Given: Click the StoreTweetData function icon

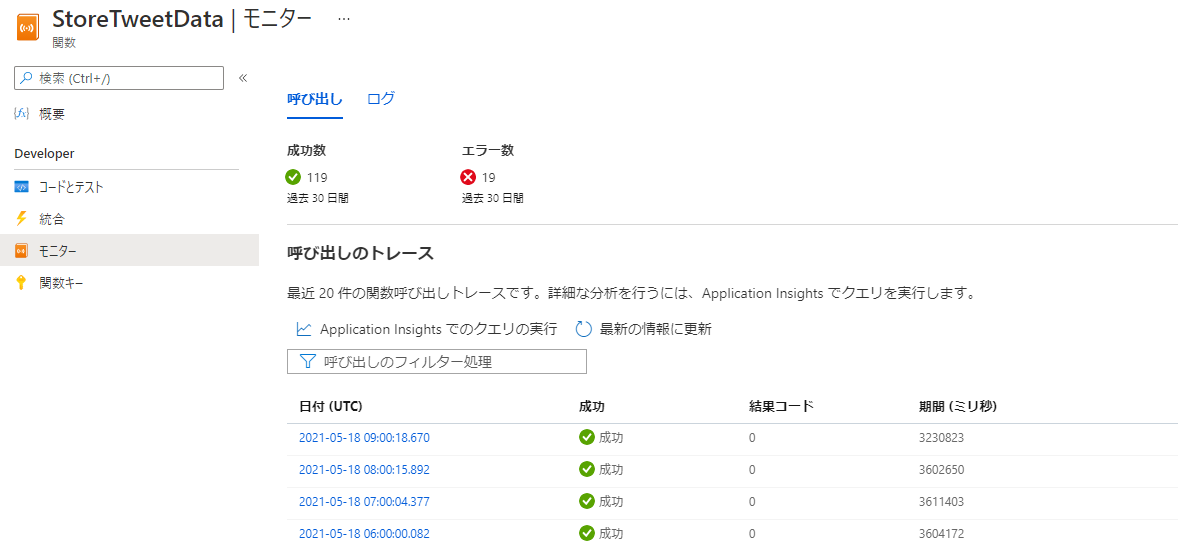Looking at the screenshot, I should tap(29, 29).
